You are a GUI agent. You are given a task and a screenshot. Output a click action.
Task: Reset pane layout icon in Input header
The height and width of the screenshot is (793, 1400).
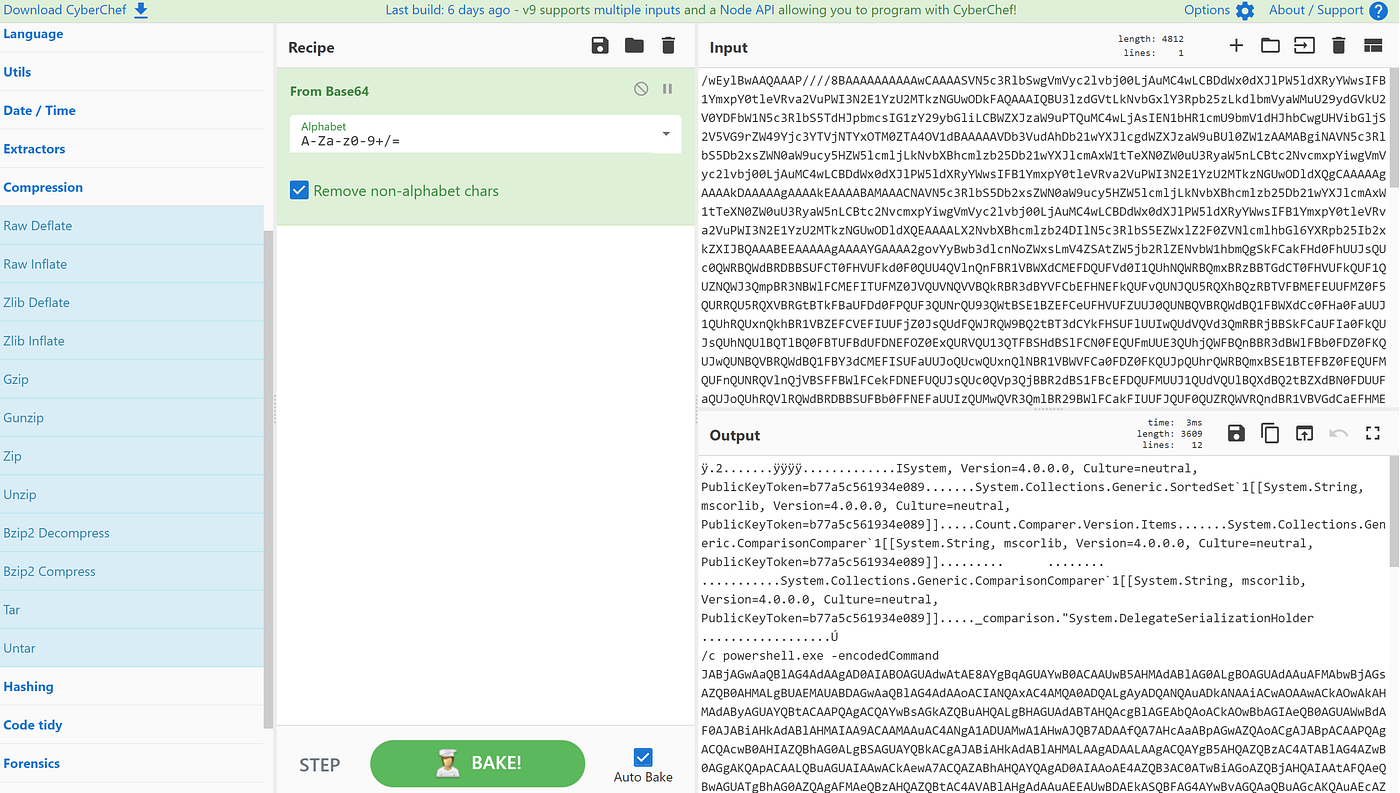1373,45
